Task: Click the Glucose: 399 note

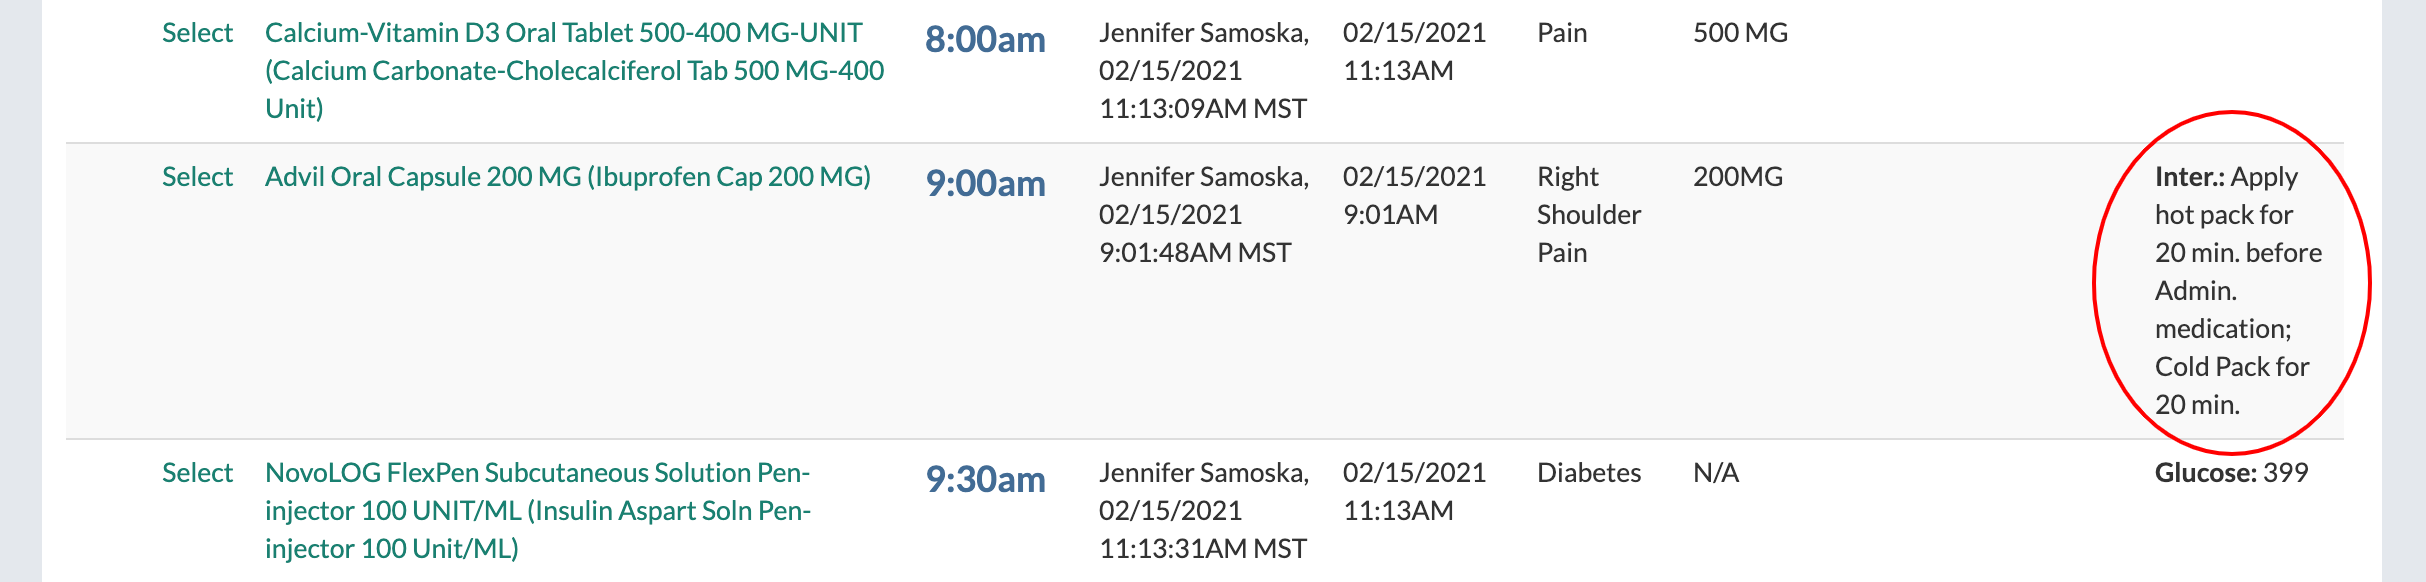Action: pos(2231,473)
